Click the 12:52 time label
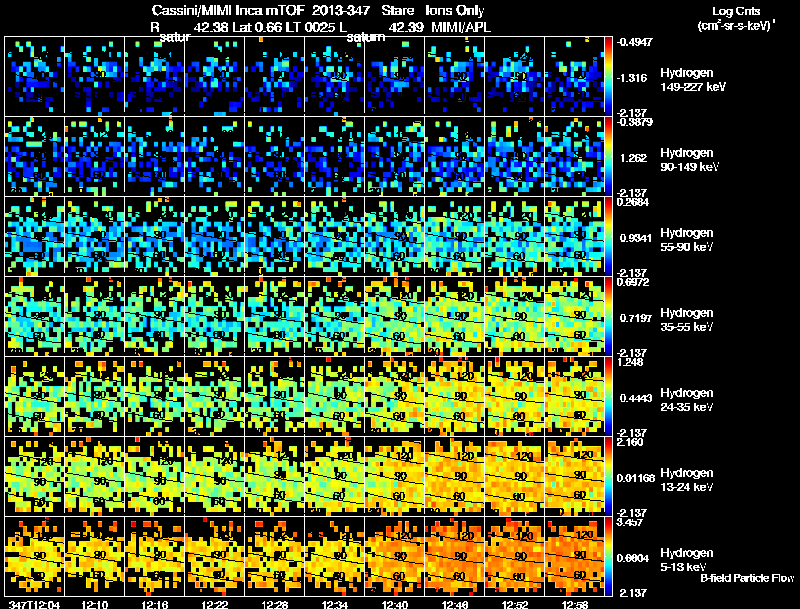This screenshot has width=800, height=609. tap(515, 604)
